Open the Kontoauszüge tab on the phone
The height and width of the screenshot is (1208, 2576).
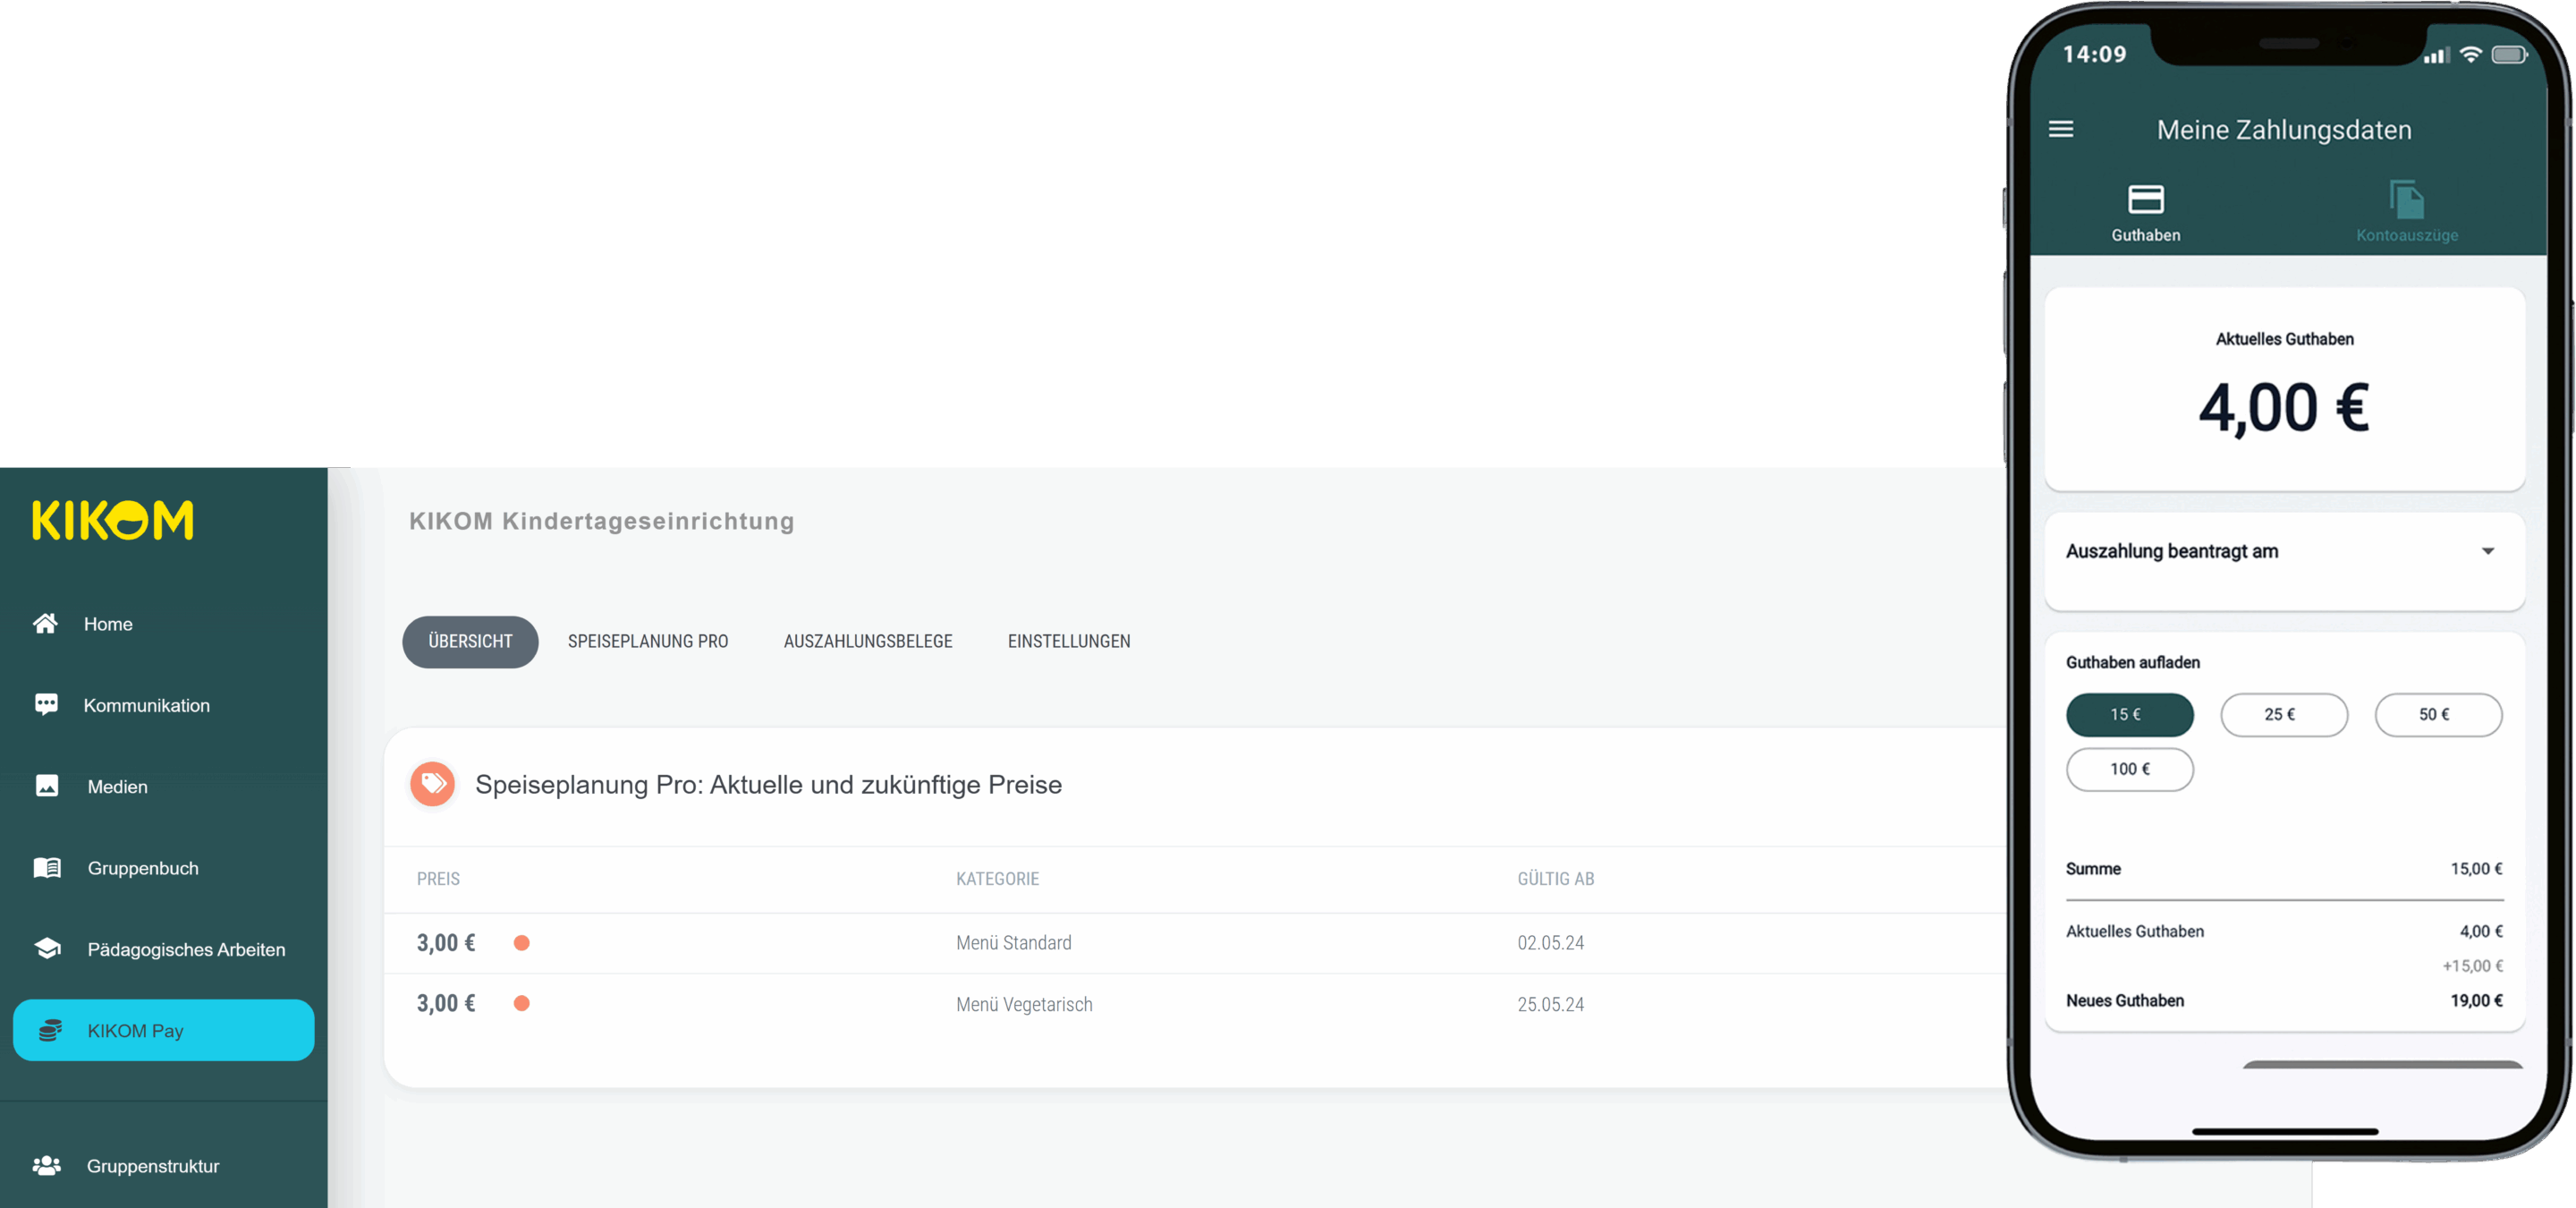coord(2406,211)
